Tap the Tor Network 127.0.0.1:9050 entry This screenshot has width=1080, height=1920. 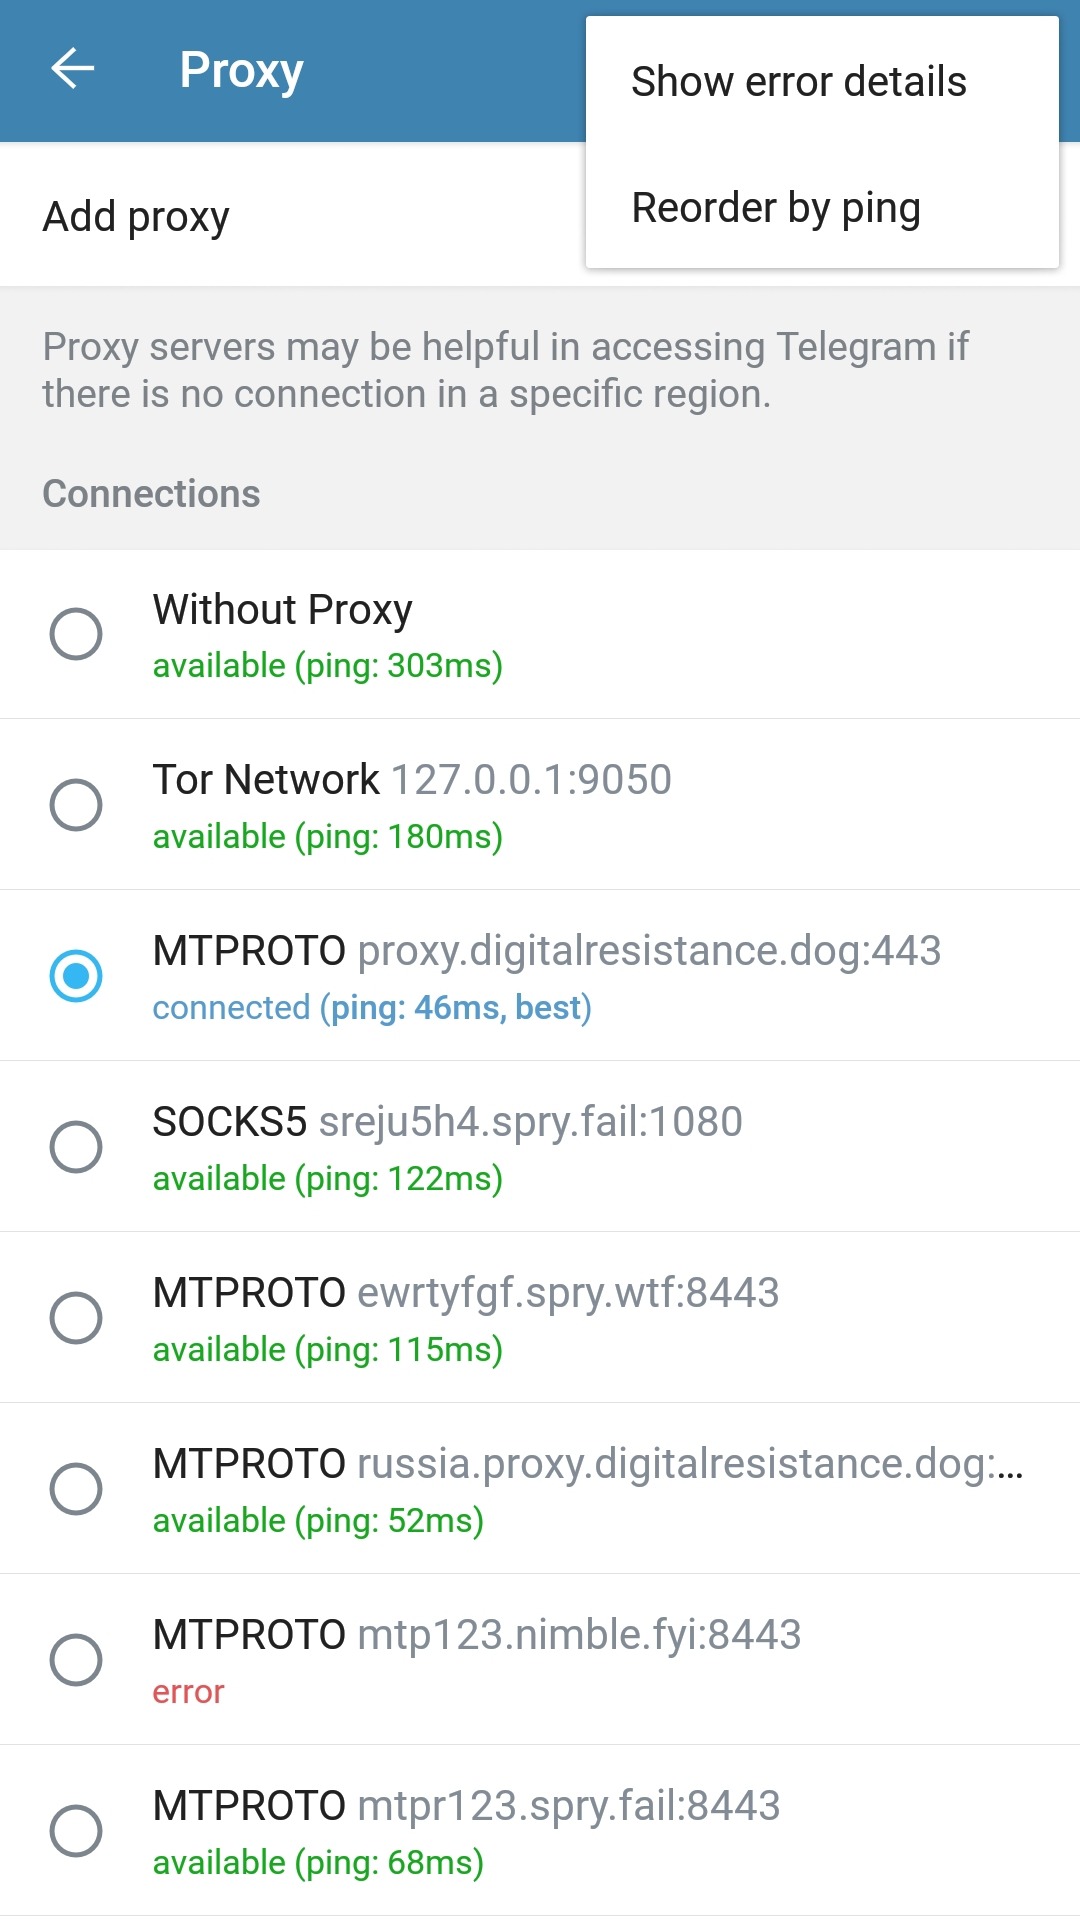(x=412, y=780)
